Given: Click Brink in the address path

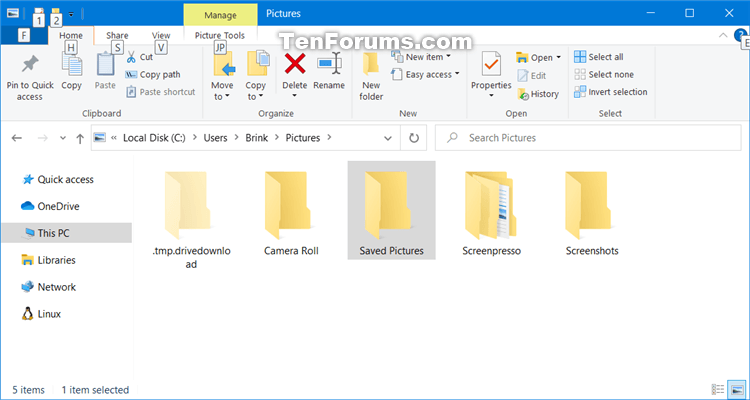Looking at the screenshot, I should (257, 138).
